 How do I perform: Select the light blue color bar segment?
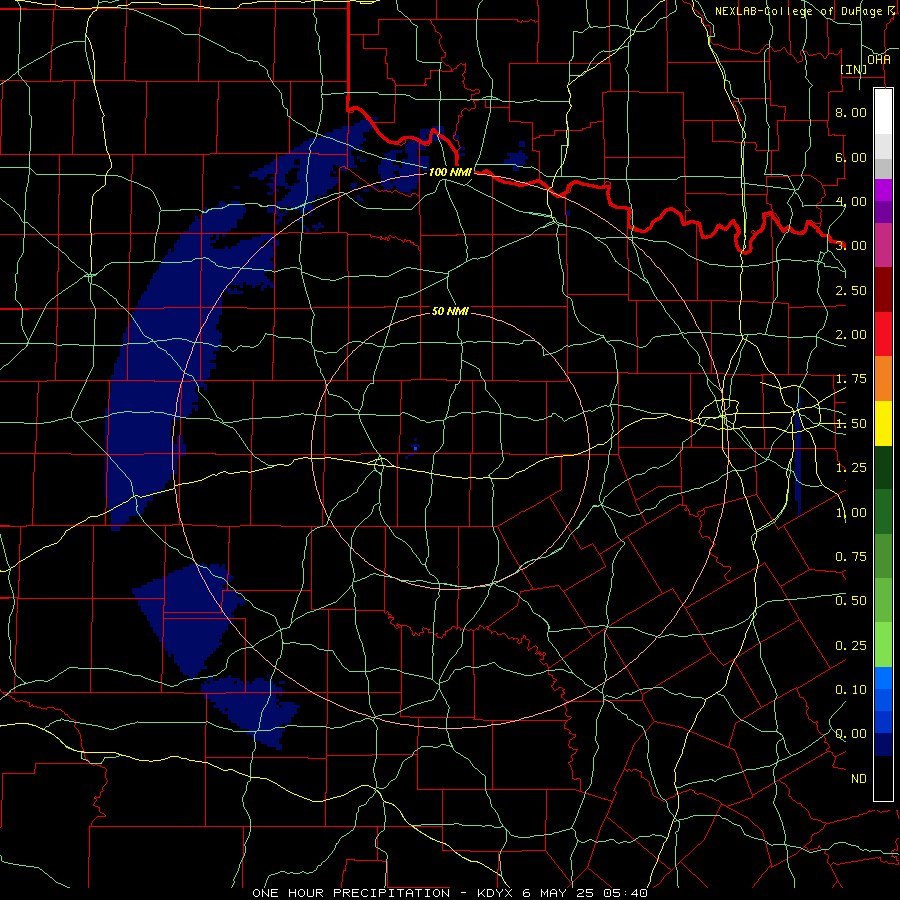[883, 678]
